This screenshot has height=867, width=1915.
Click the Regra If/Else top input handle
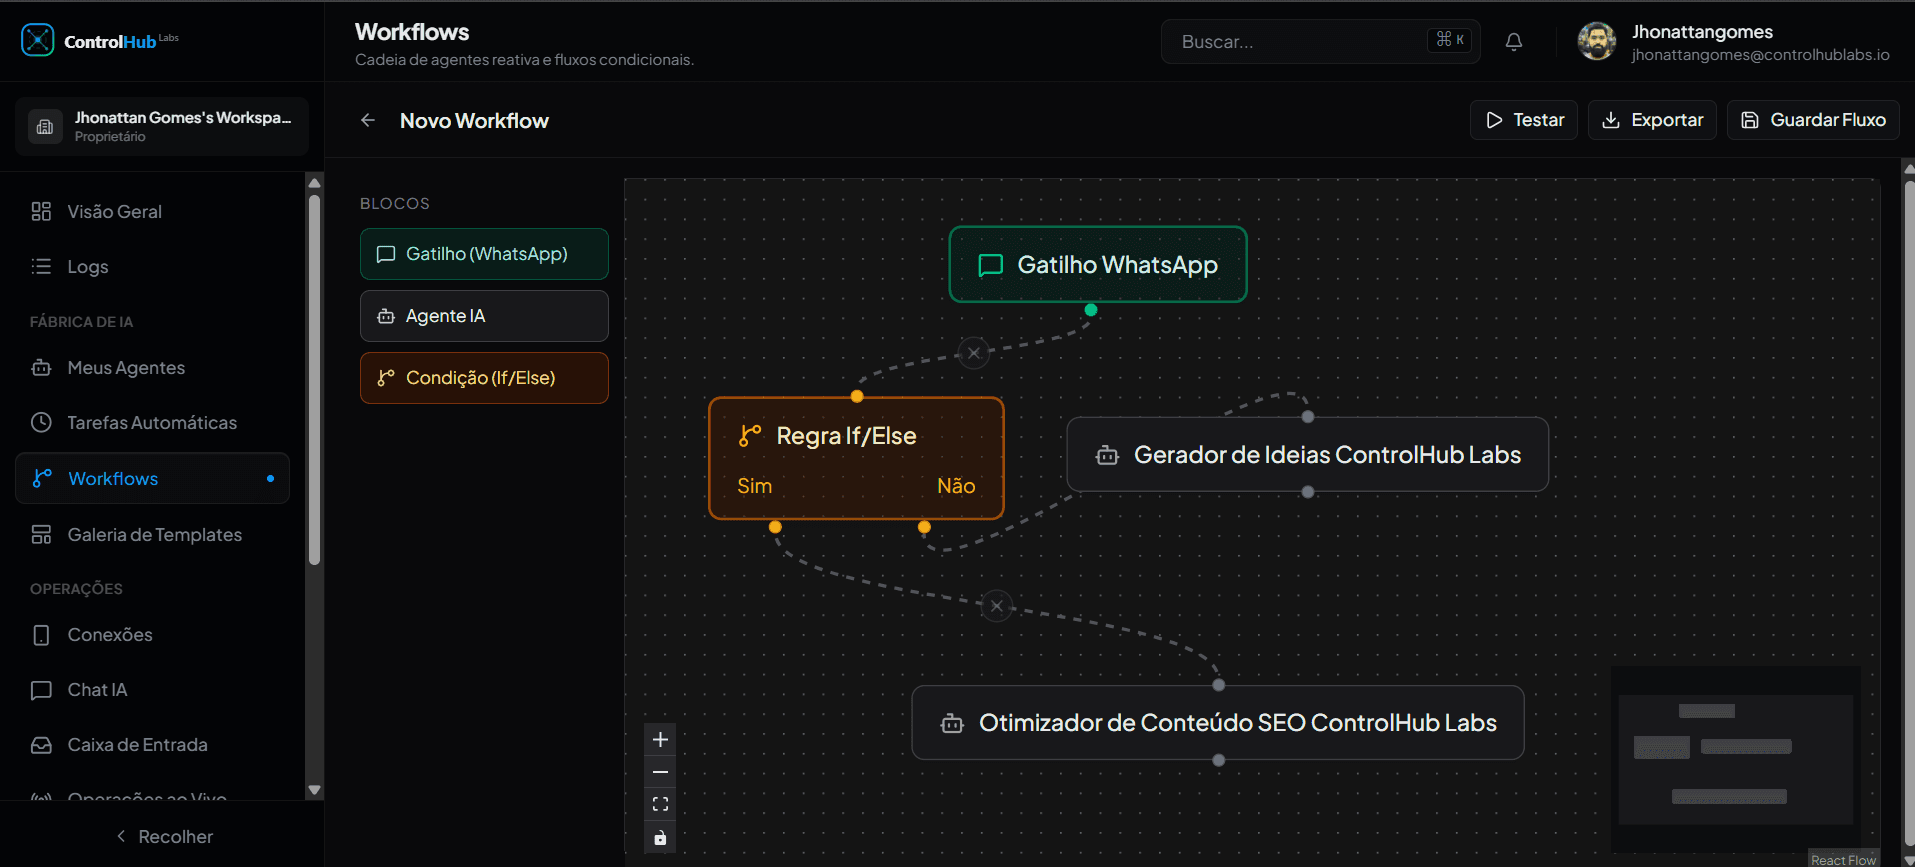[857, 397]
